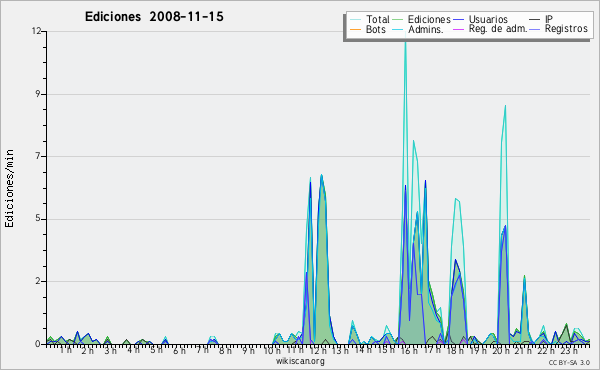Select the Bots legend entry
This screenshot has width=600, height=370.
pos(368,29)
